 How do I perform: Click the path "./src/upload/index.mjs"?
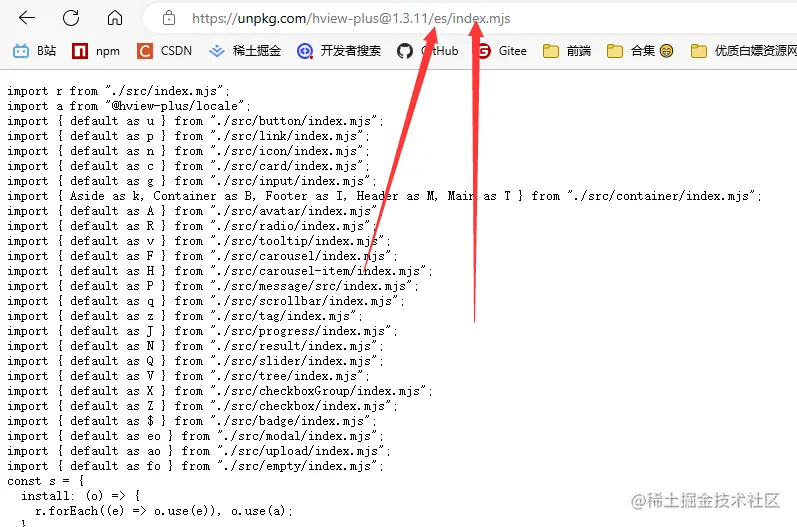[301, 451]
